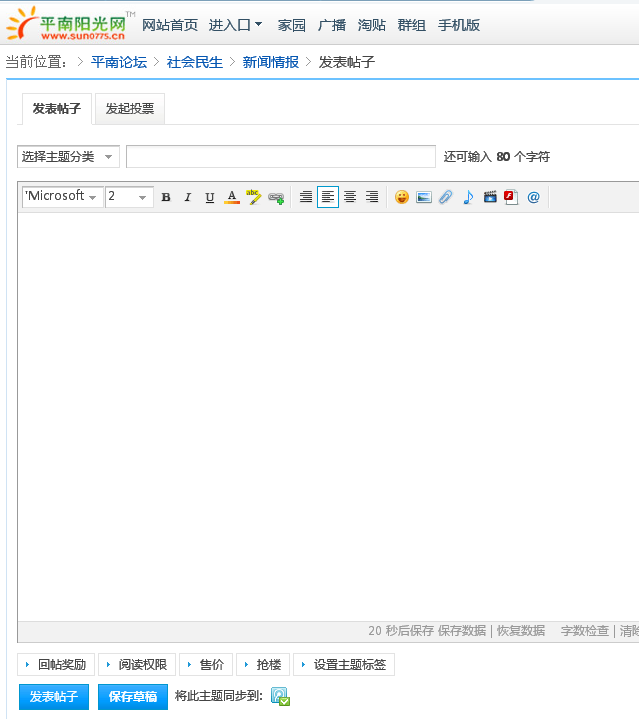Viewport: 639px width, 719px height.
Task: Open the 选择主题分类 dropdown
Action: 68,157
